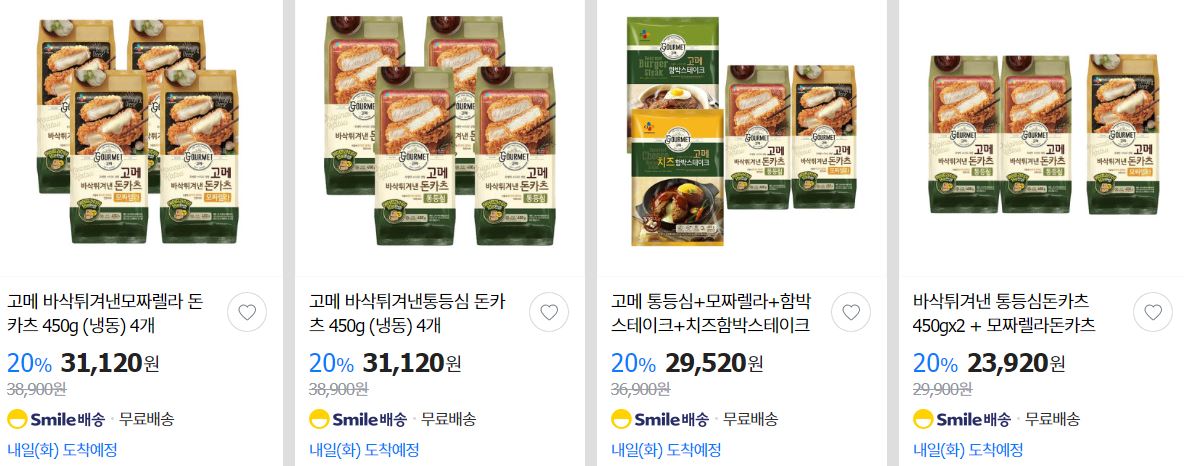Open title 고메 바삭튀겨낸통등심 돈카츠 450g
Viewport: 1184px width, 466px height.
click(407, 313)
